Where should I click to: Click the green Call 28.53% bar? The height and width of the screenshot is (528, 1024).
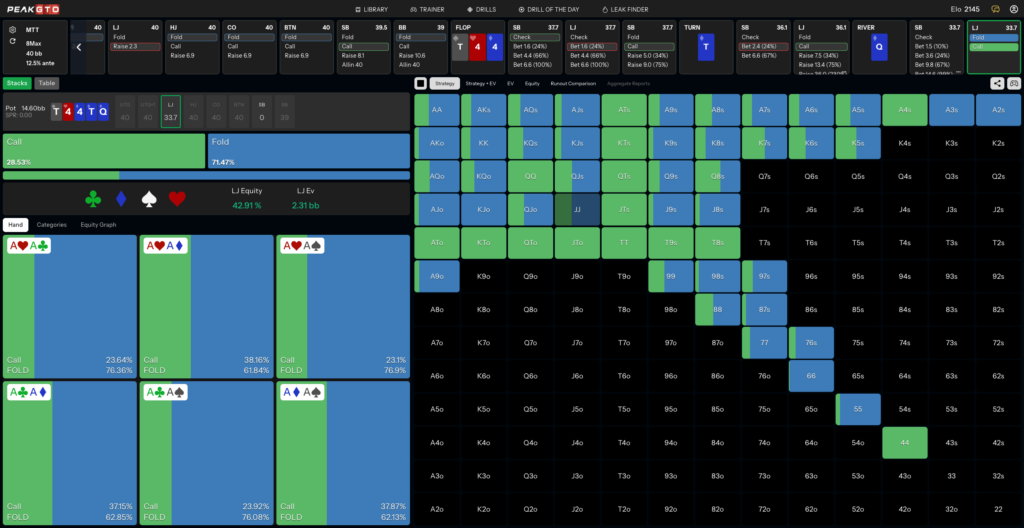(x=104, y=151)
